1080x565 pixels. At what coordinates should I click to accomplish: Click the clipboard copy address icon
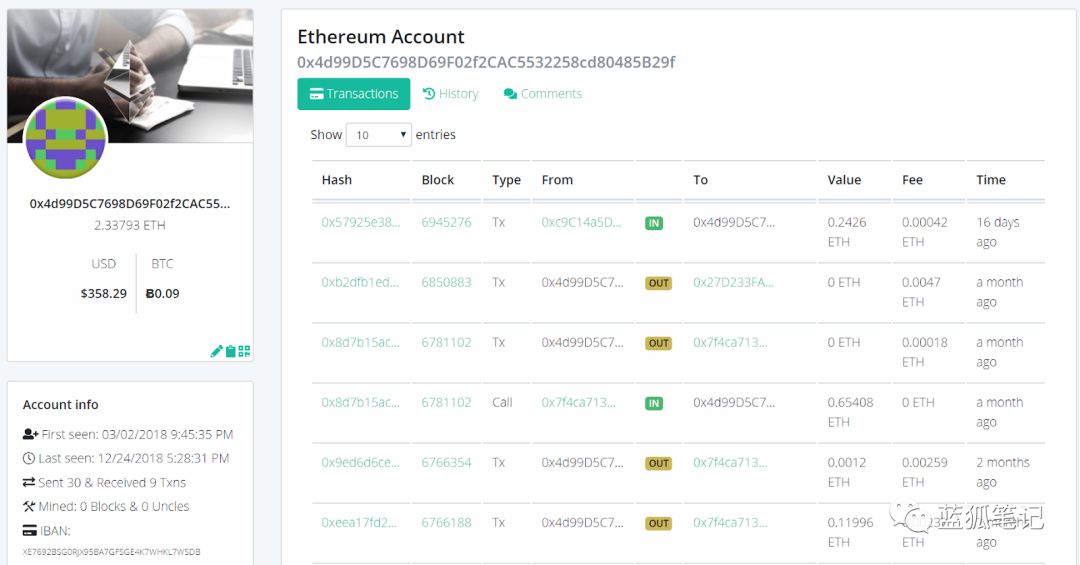231,351
